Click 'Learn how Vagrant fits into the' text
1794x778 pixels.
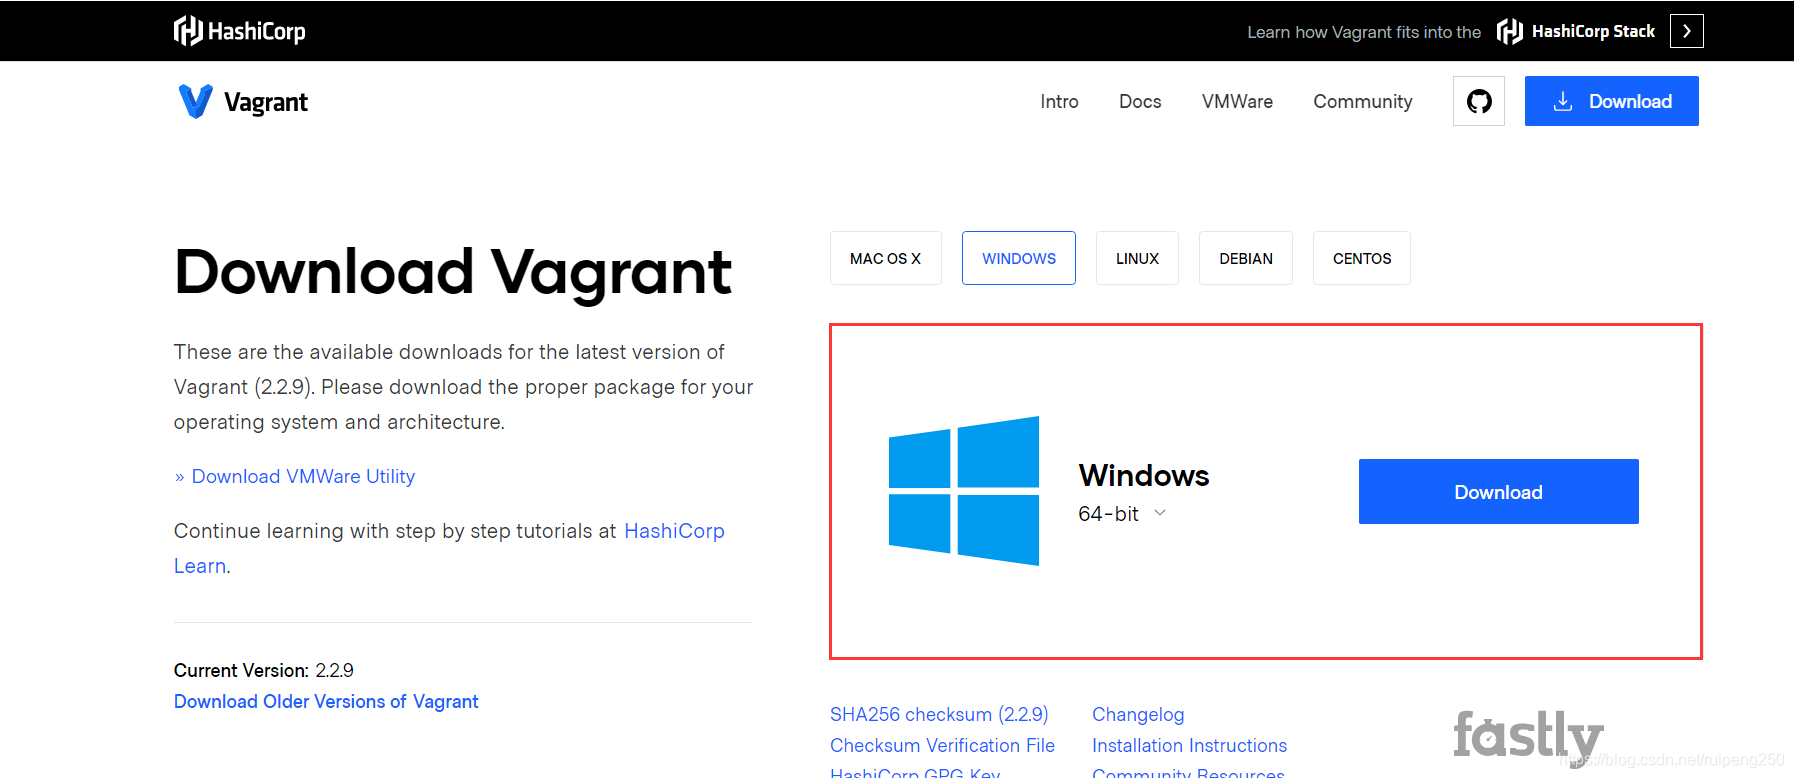(x=1364, y=32)
